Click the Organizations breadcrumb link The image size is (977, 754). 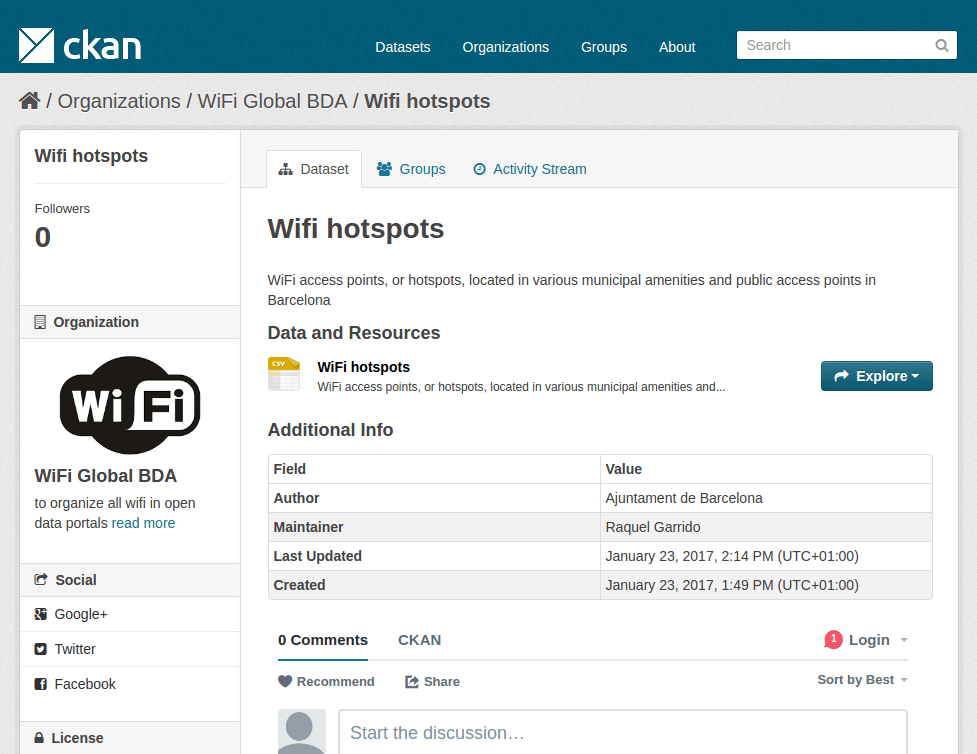click(x=119, y=101)
